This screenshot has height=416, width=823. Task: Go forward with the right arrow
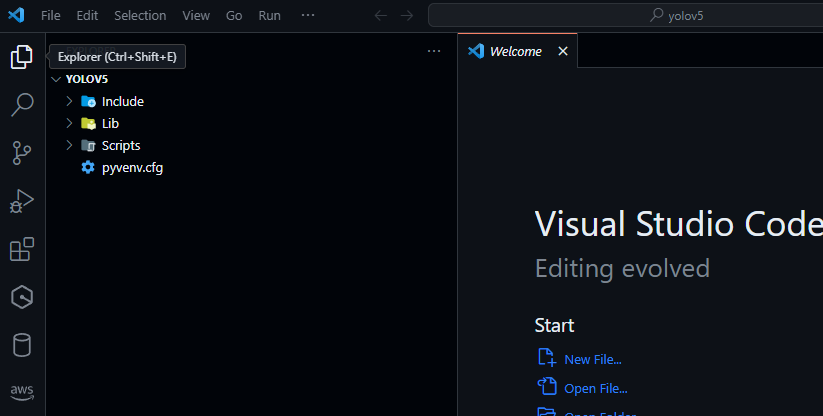[x=407, y=16]
